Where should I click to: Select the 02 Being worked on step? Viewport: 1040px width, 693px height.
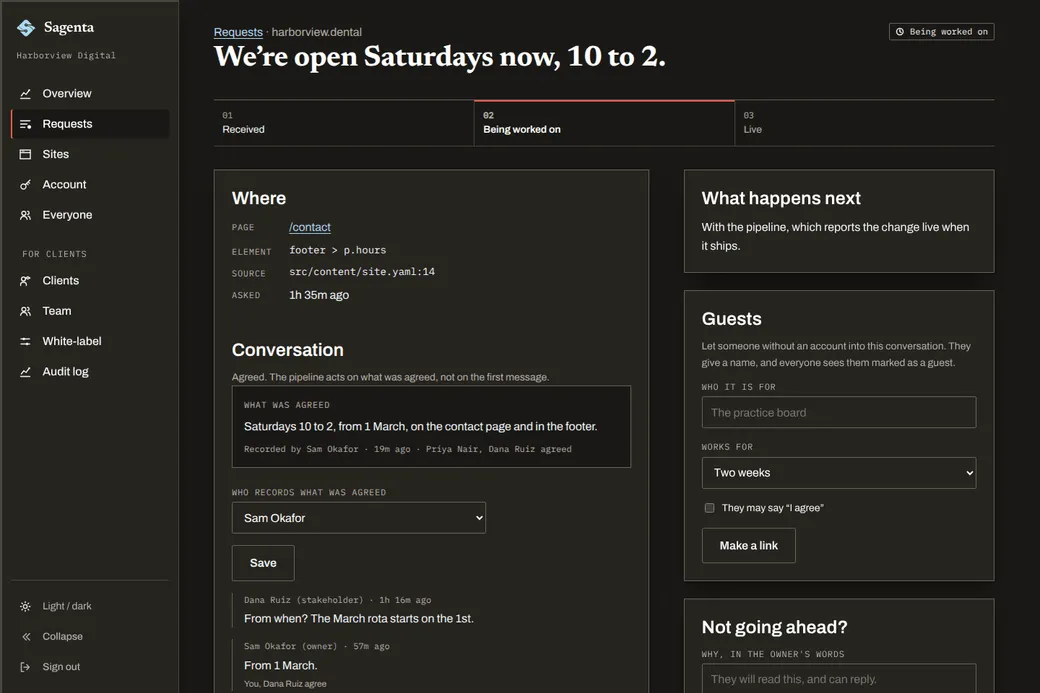[x=604, y=123]
